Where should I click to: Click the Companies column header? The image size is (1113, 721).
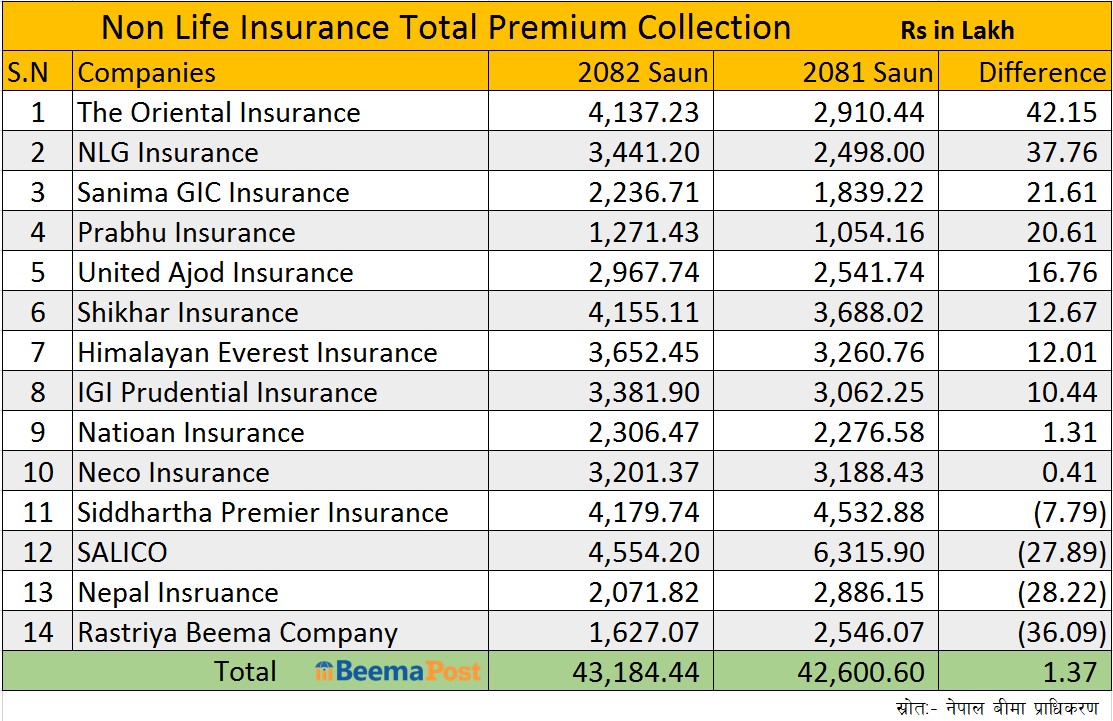[147, 73]
